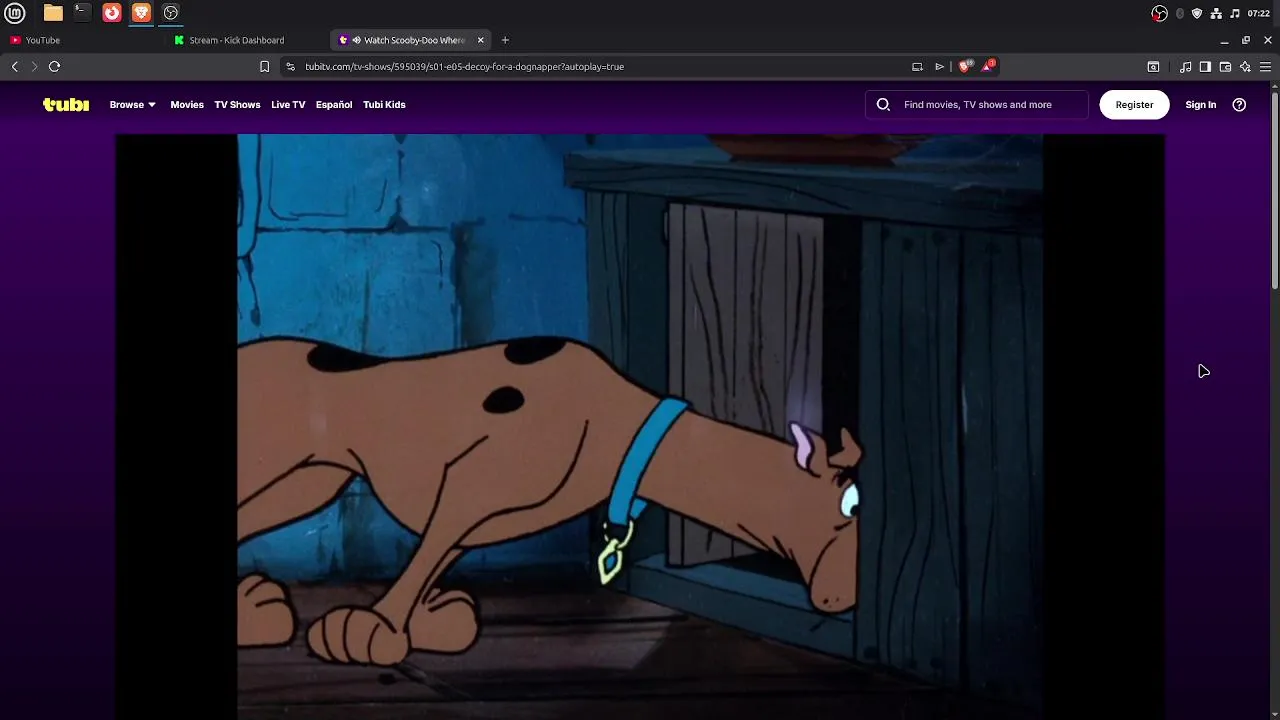Image resolution: width=1280 pixels, height=720 pixels.
Task: Mute the Scooby-Doo tab audio
Action: tap(356, 40)
